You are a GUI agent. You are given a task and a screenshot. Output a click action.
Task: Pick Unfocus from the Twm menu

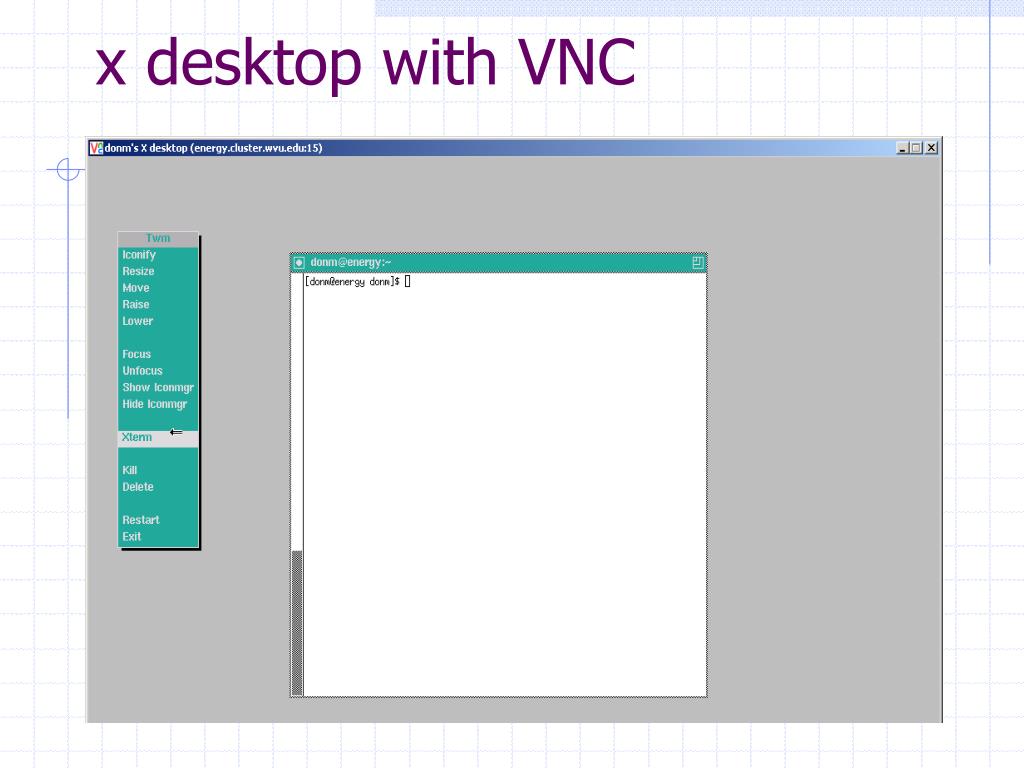(158, 371)
